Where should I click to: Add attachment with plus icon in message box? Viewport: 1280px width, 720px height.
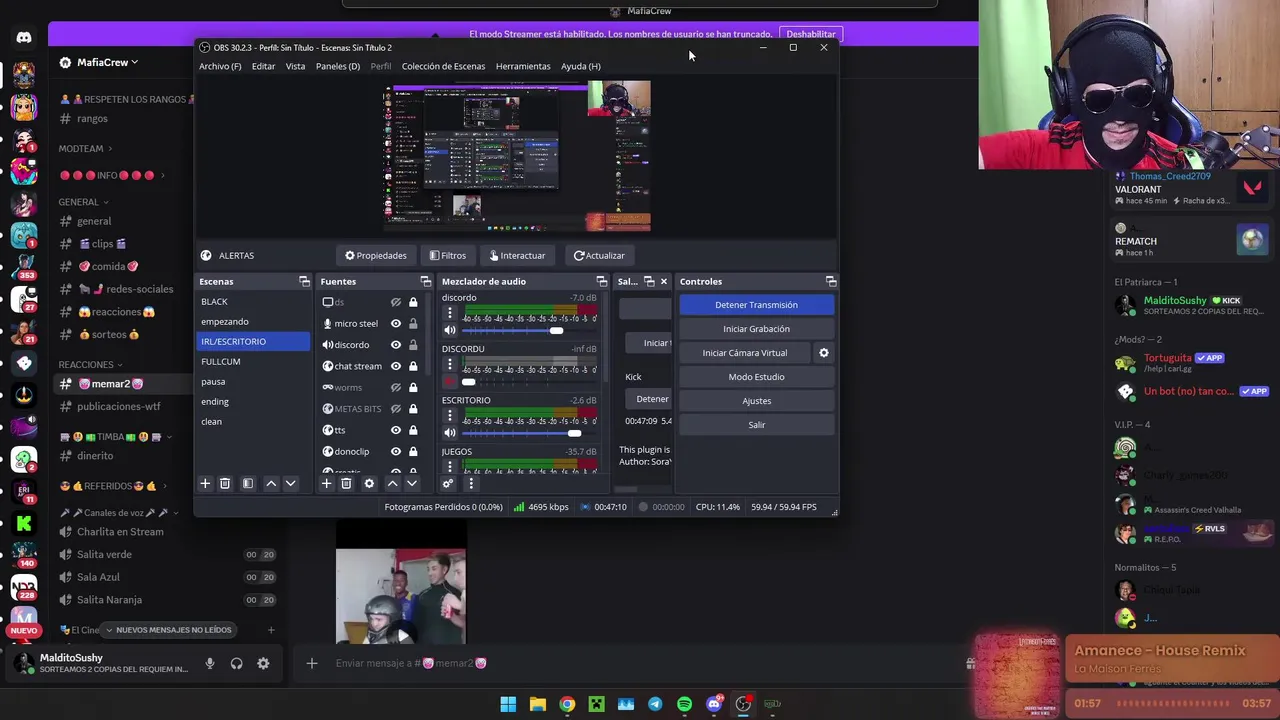pyautogui.click(x=312, y=663)
